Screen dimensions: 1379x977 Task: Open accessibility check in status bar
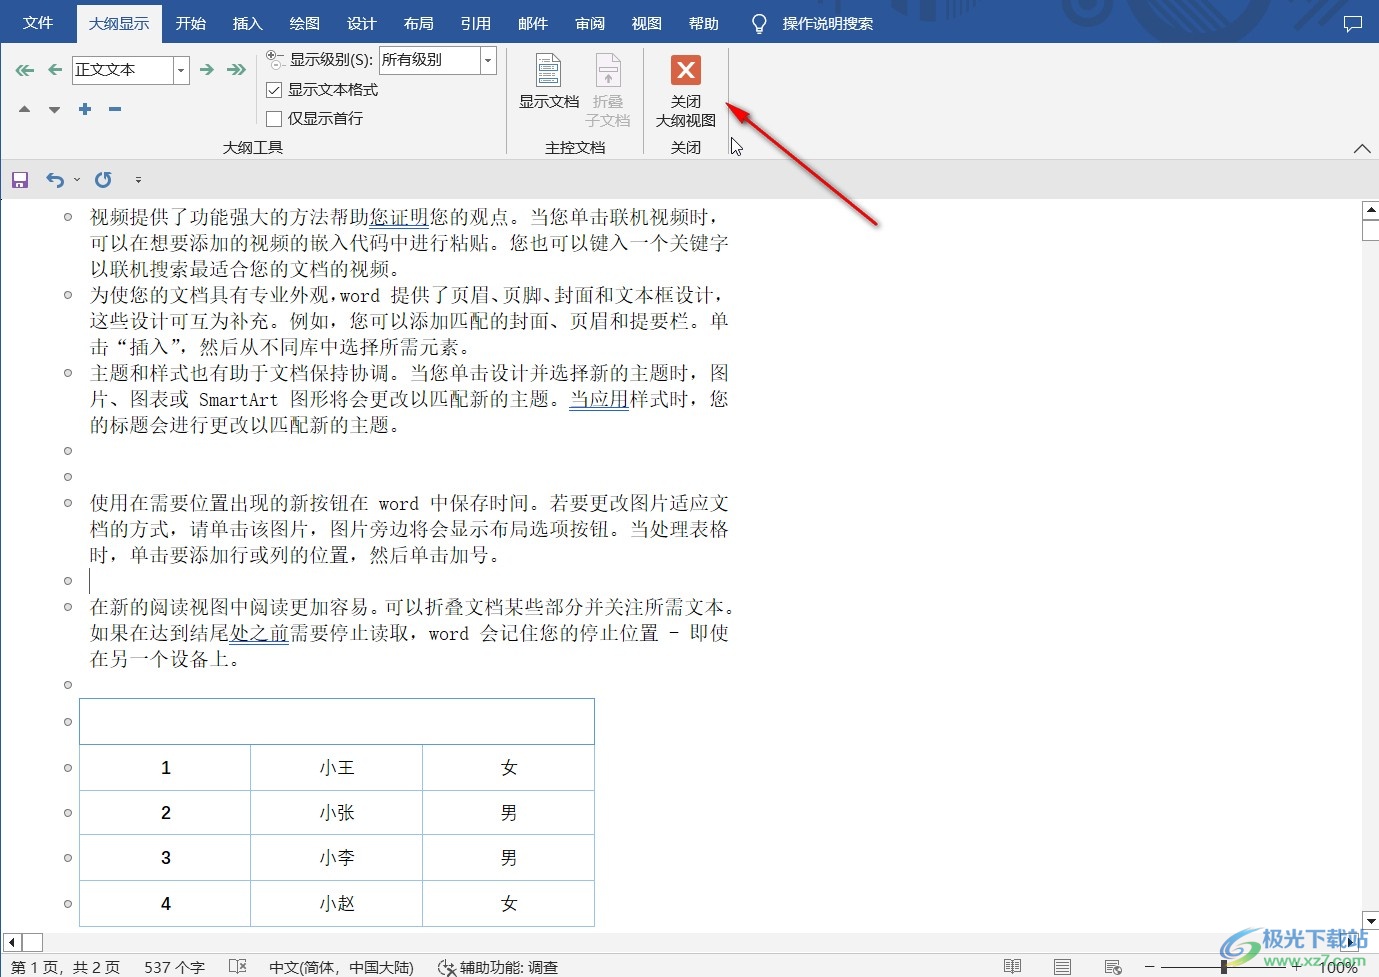tap(498, 967)
